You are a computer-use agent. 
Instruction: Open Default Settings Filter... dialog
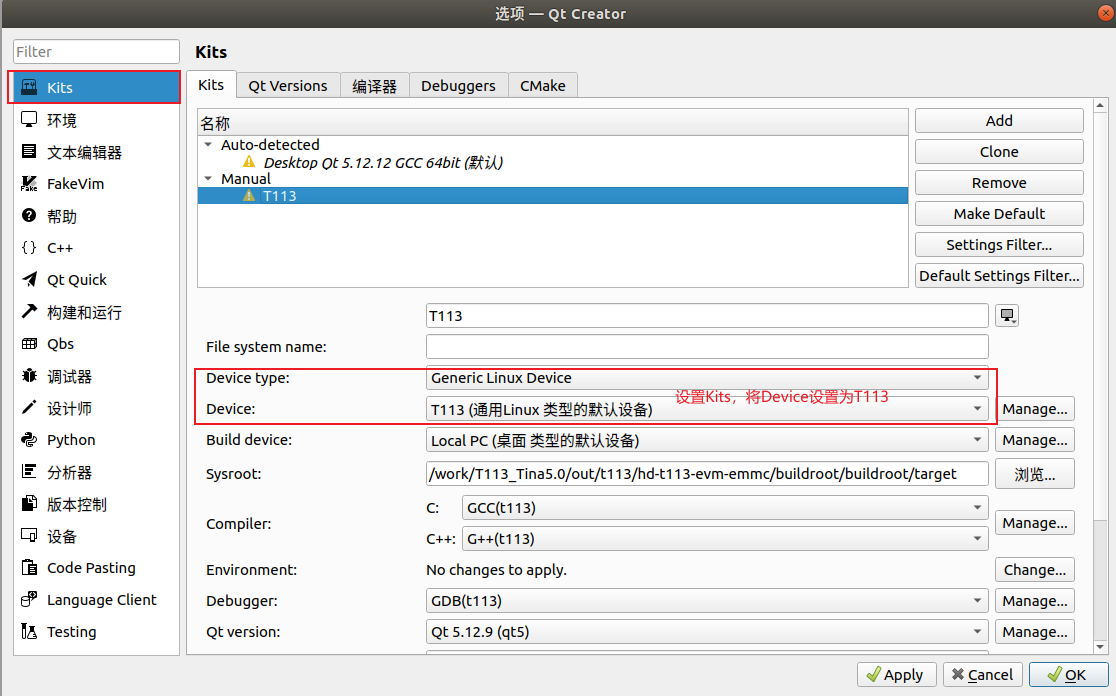[999, 275]
